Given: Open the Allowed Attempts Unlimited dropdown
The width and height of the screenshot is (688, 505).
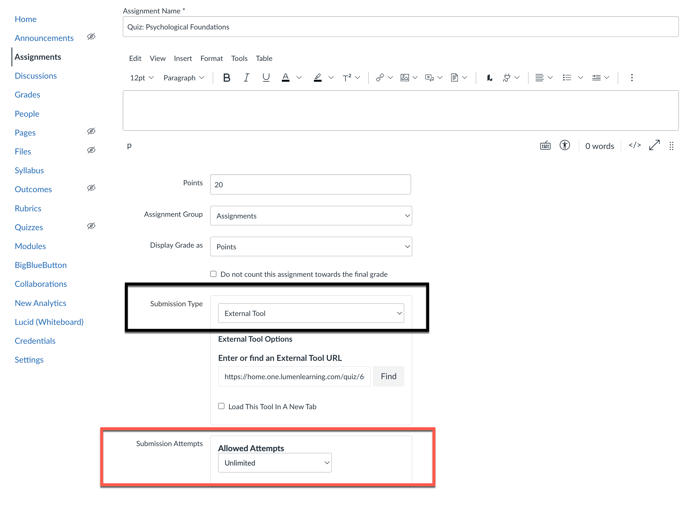Looking at the screenshot, I should (x=275, y=463).
